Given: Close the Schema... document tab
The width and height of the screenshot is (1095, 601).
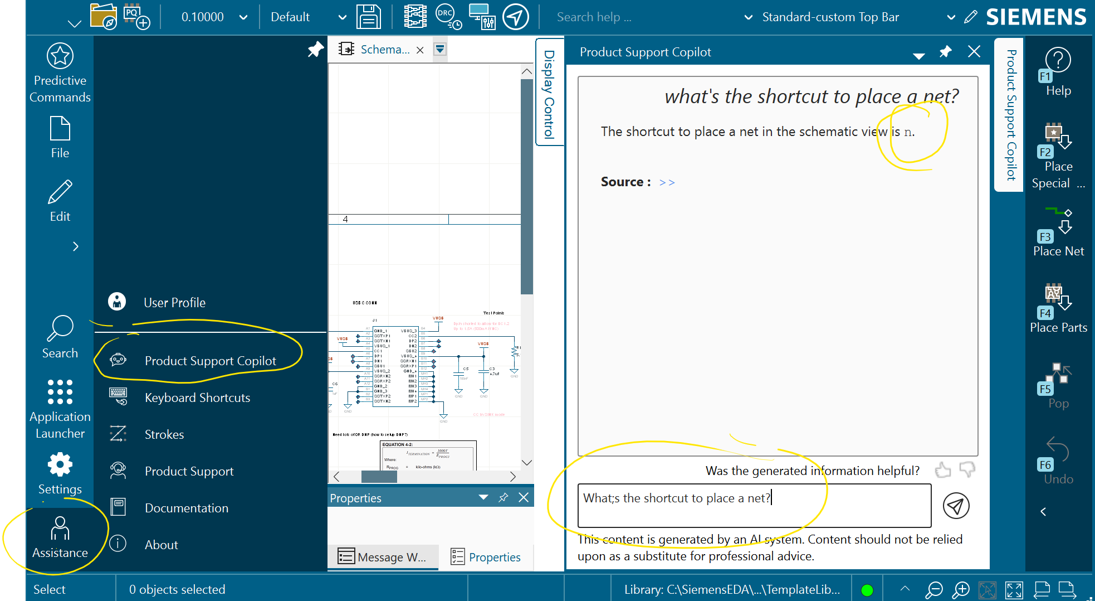Looking at the screenshot, I should point(420,50).
